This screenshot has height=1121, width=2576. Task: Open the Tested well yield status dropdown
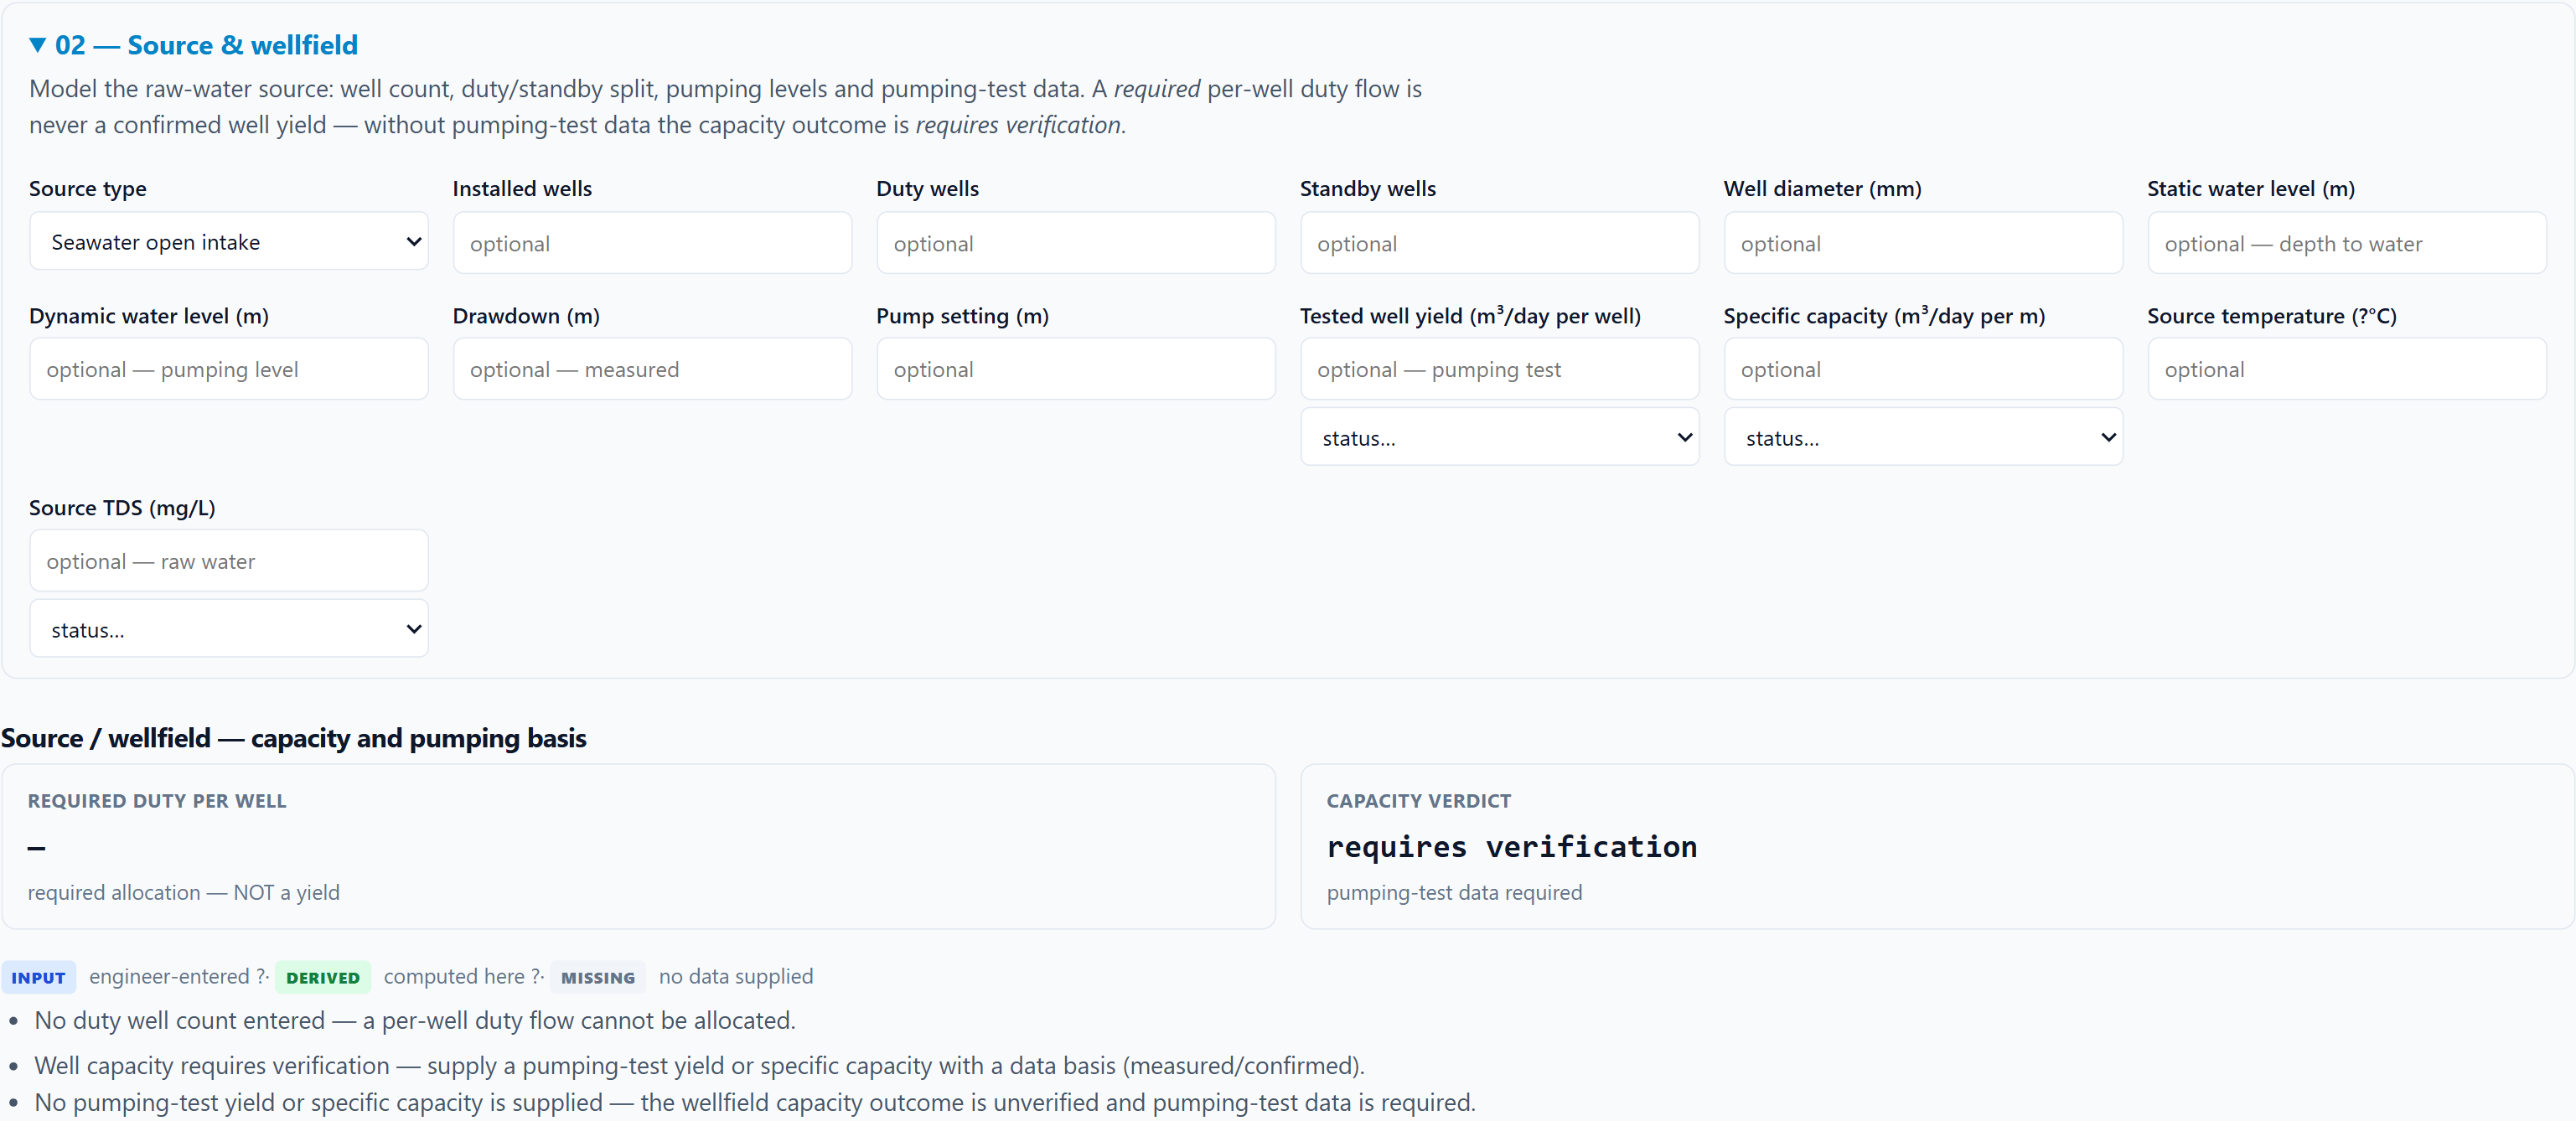[1499, 437]
